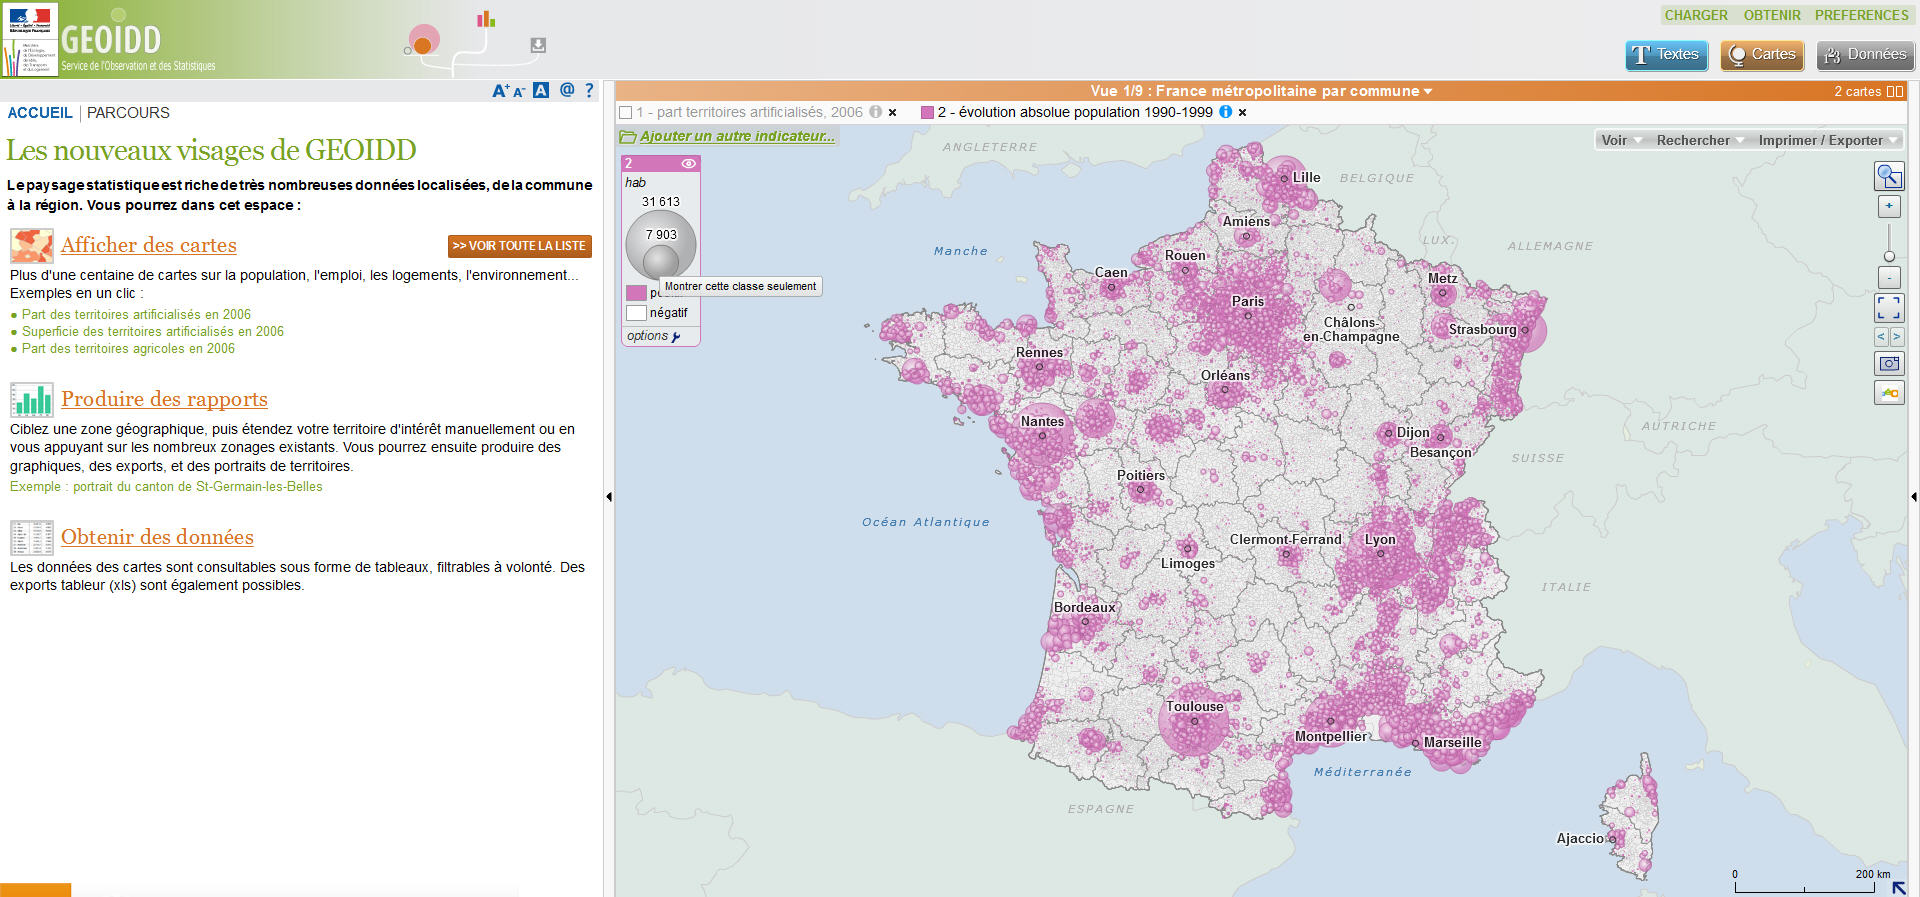Screen dimensions: 1920x897
Task: Click the zoom-to-rectangle magnifier tool
Action: [x=1888, y=176]
